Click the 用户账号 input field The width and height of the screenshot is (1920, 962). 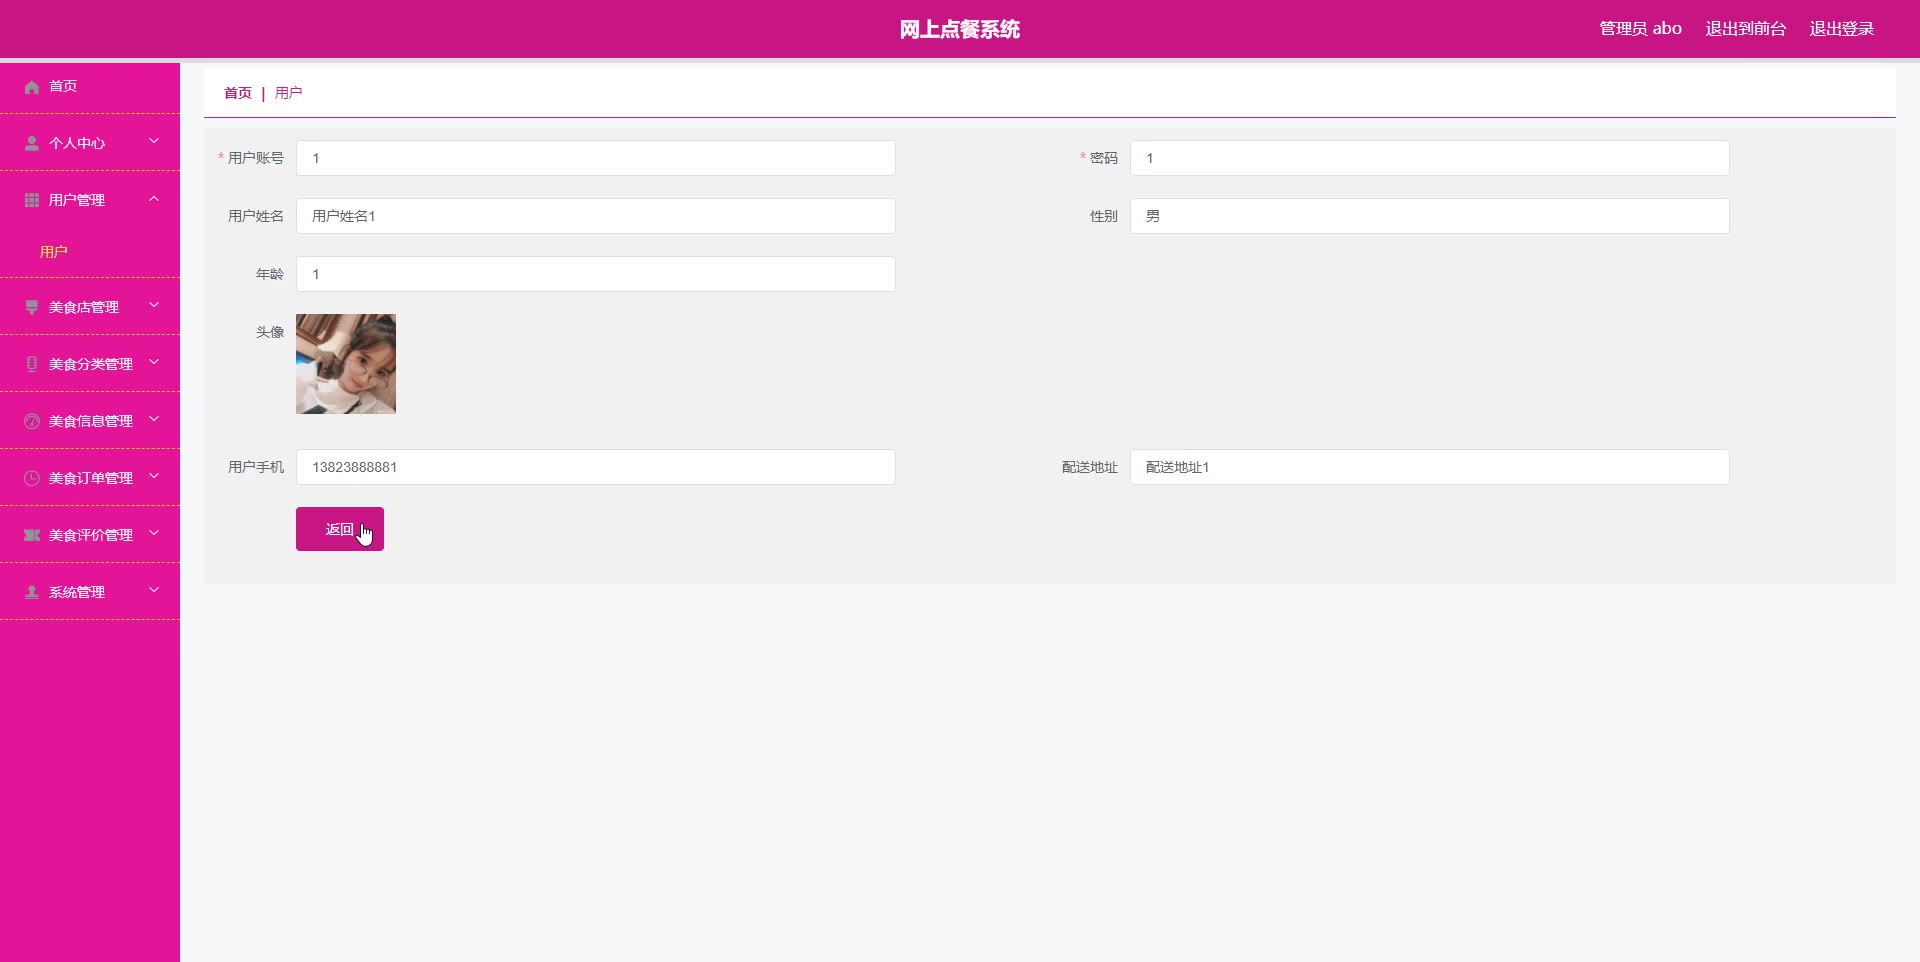click(596, 158)
